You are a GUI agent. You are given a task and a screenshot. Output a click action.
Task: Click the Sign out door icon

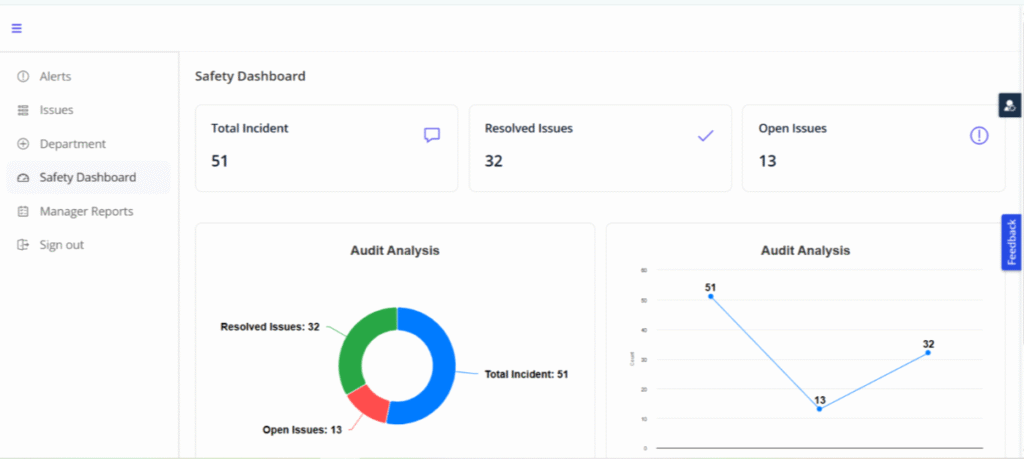(23, 245)
